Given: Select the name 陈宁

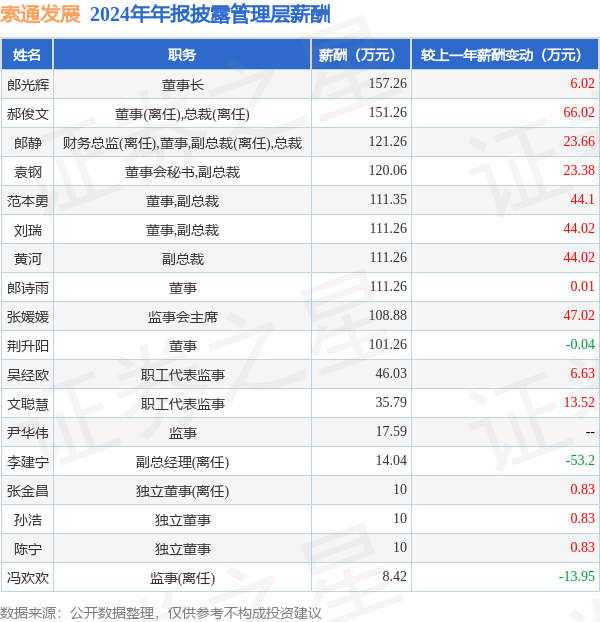Looking at the screenshot, I should (28, 549).
